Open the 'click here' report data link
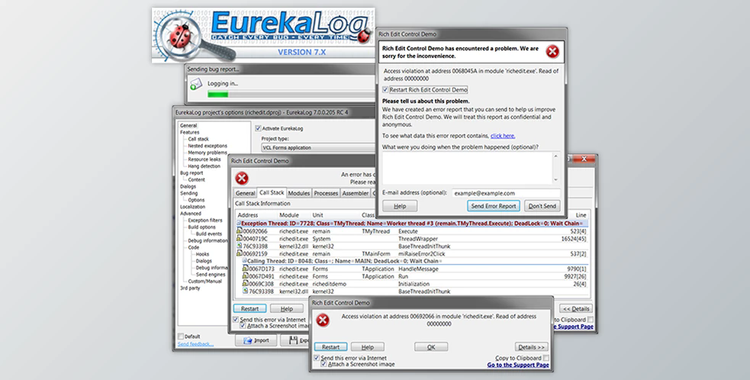 click(x=503, y=136)
